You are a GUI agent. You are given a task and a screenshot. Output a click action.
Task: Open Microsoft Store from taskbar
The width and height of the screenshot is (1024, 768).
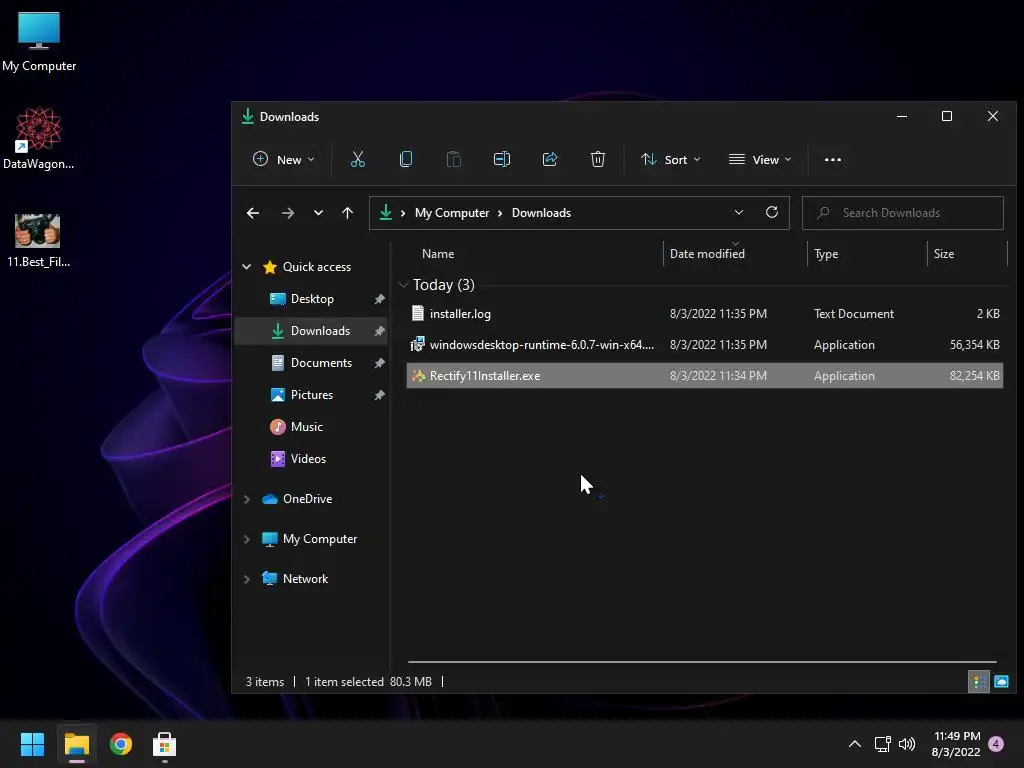pyautogui.click(x=164, y=744)
